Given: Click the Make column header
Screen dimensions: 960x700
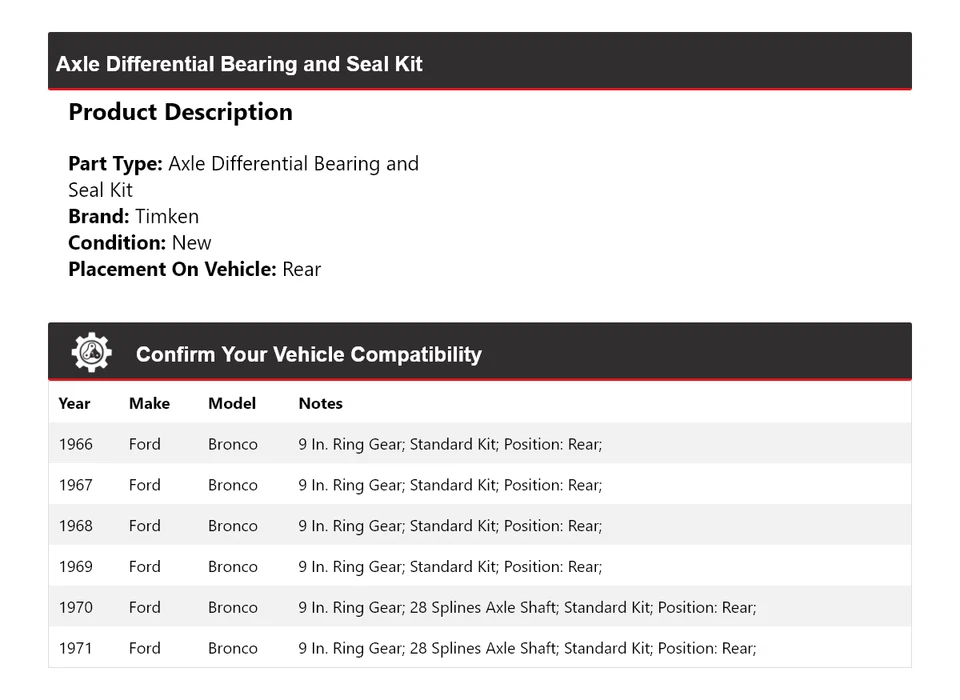Looking at the screenshot, I should click(149, 404).
